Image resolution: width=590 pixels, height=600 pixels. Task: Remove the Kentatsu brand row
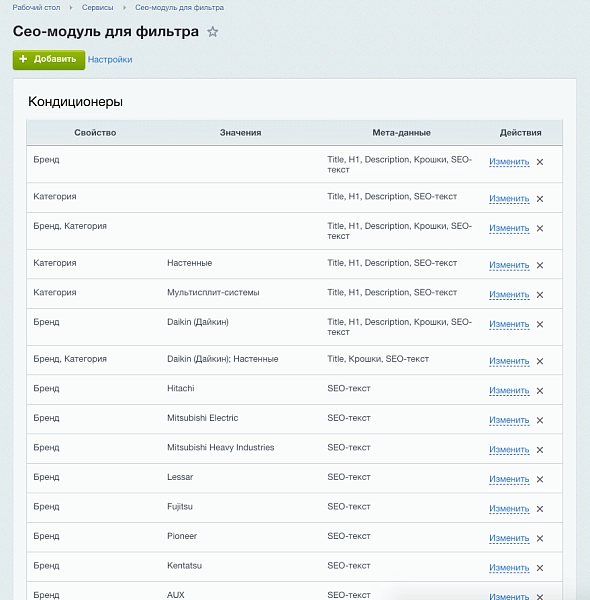click(539, 568)
